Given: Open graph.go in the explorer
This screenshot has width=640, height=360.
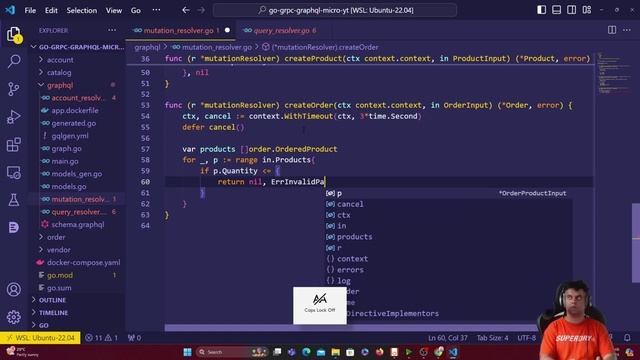Looking at the screenshot, I should point(66,149).
